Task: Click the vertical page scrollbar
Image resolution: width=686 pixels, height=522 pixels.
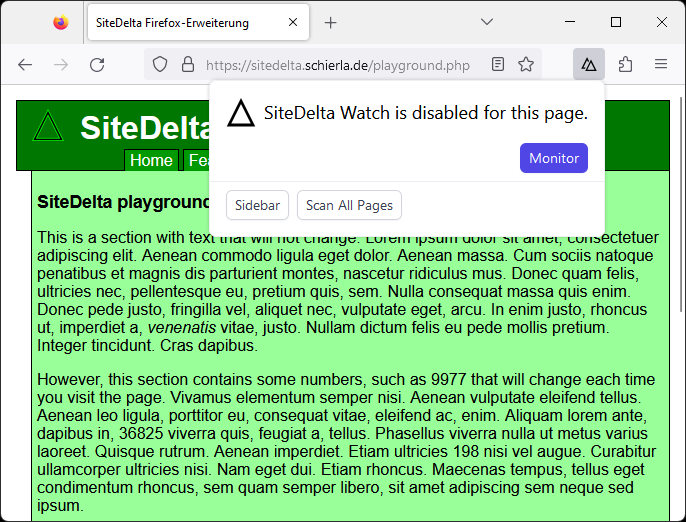Action: coord(681,204)
